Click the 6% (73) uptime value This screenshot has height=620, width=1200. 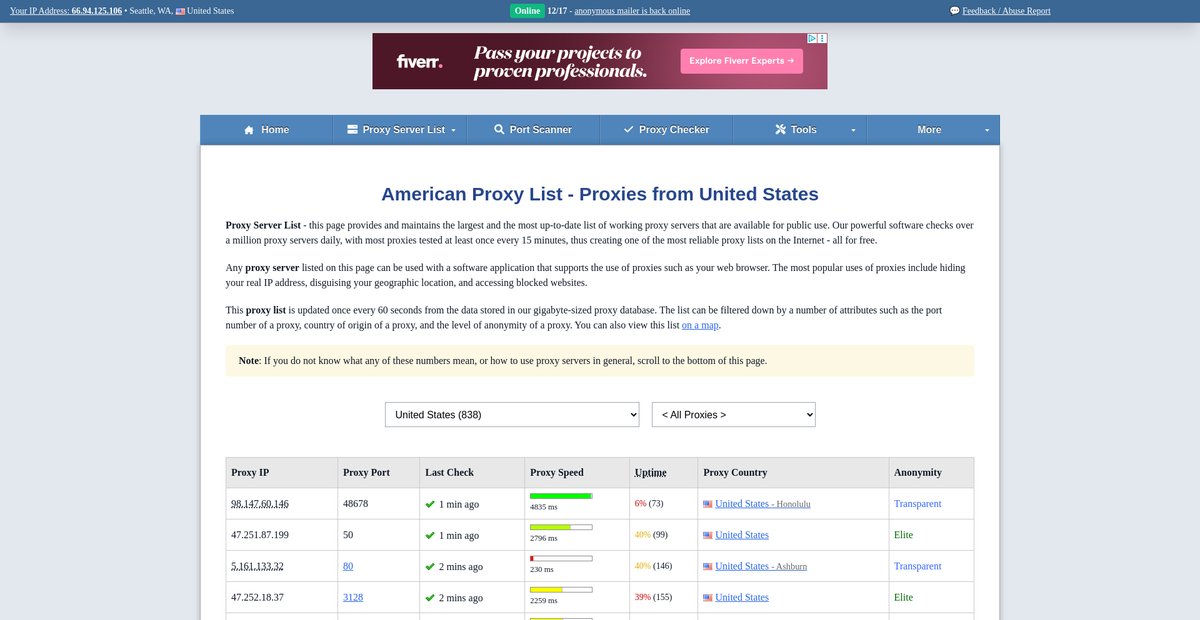(x=649, y=504)
